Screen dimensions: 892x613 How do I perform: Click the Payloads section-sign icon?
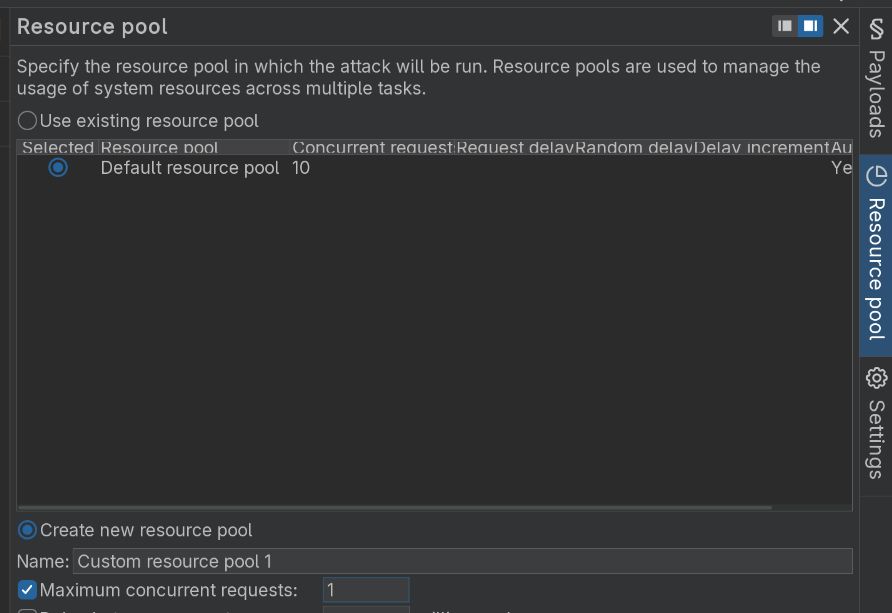(876, 31)
